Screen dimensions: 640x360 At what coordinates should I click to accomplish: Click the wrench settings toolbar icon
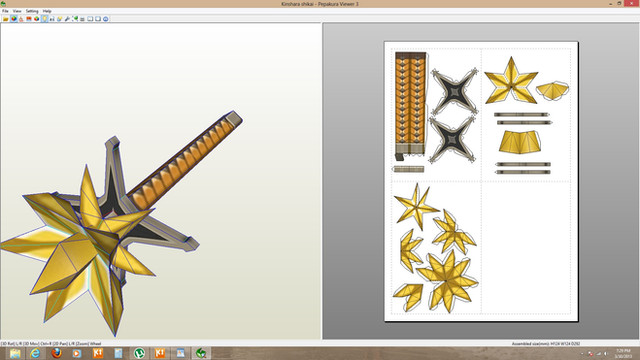(x=67, y=19)
